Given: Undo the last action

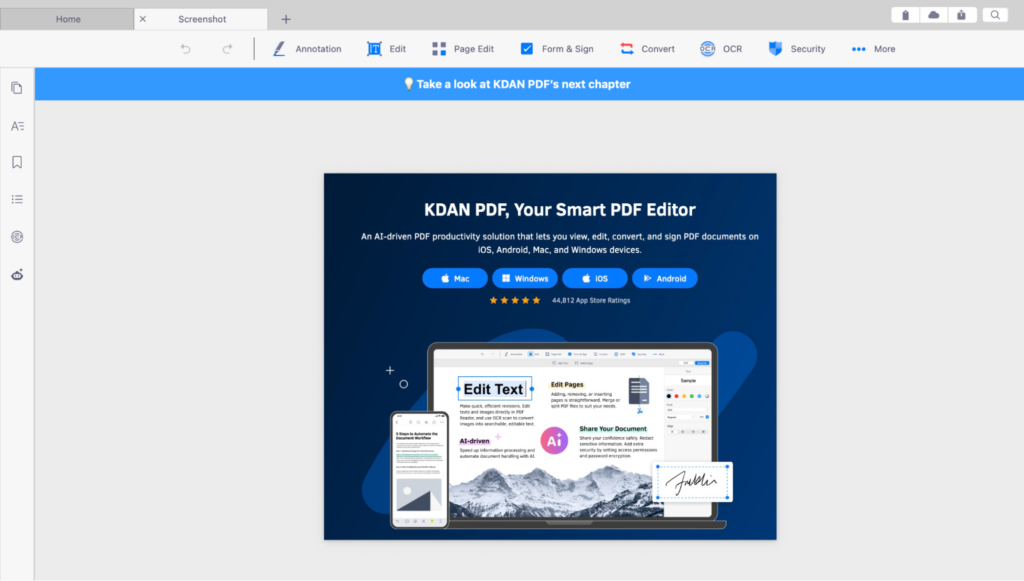Looking at the screenshot, I should point(185,48).
